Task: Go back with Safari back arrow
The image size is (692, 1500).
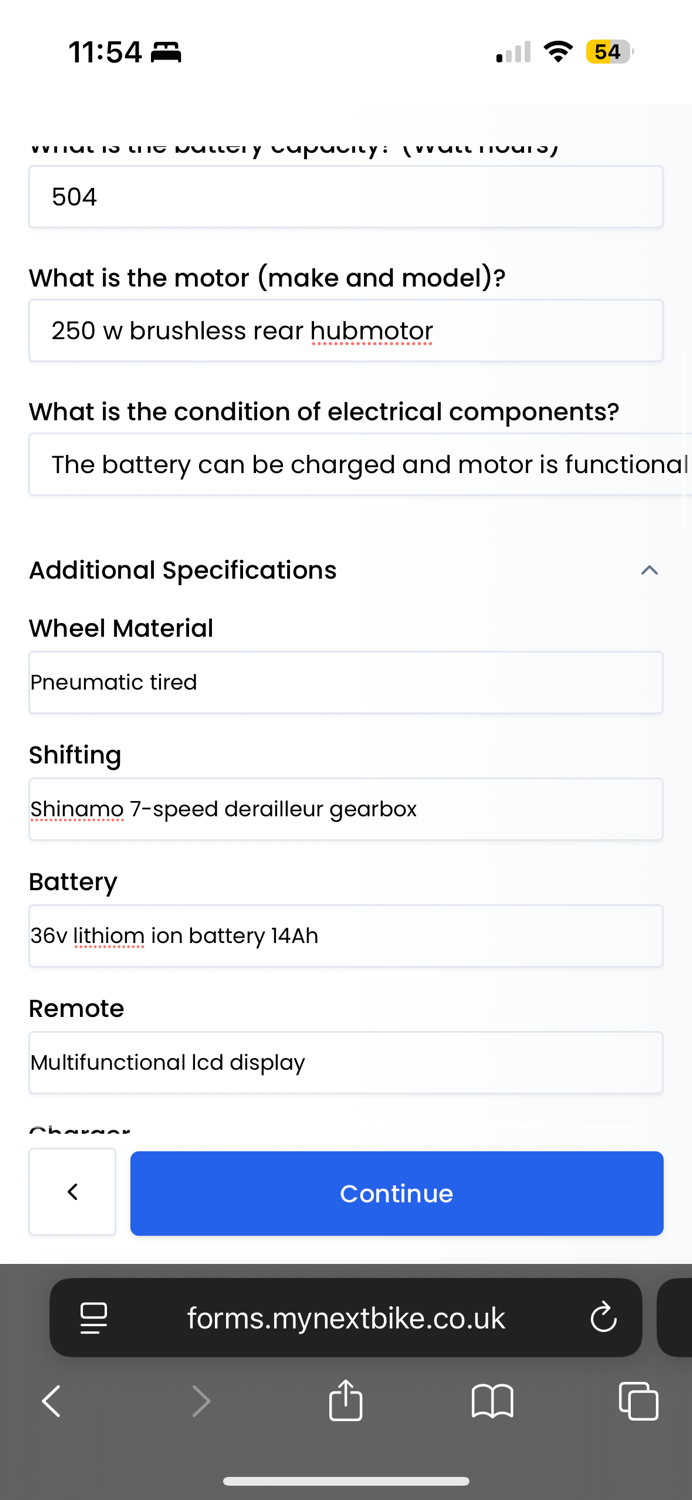Action: tap(52, 1401)
